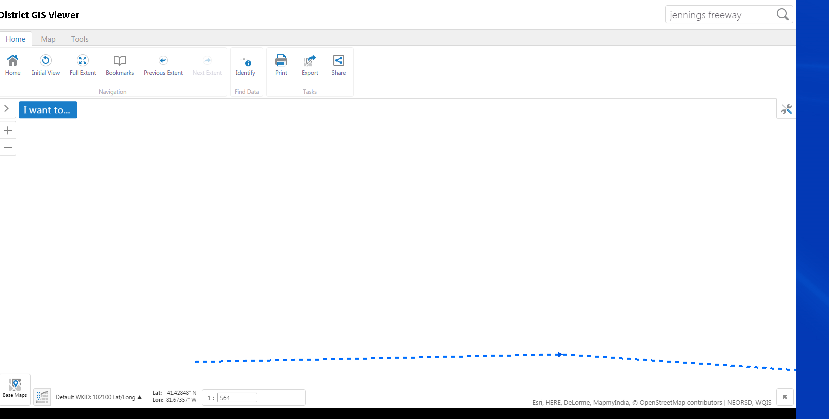This screenshot has width=829, height=419.
Task: Expand the overview map arrow at bottom right
Action: [x=785, y=396]
